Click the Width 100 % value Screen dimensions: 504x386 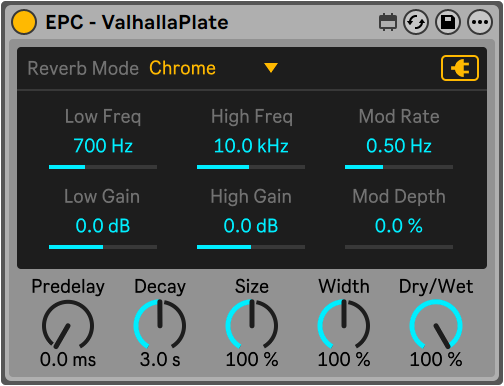pyautogui.click(x=344, y=360)
